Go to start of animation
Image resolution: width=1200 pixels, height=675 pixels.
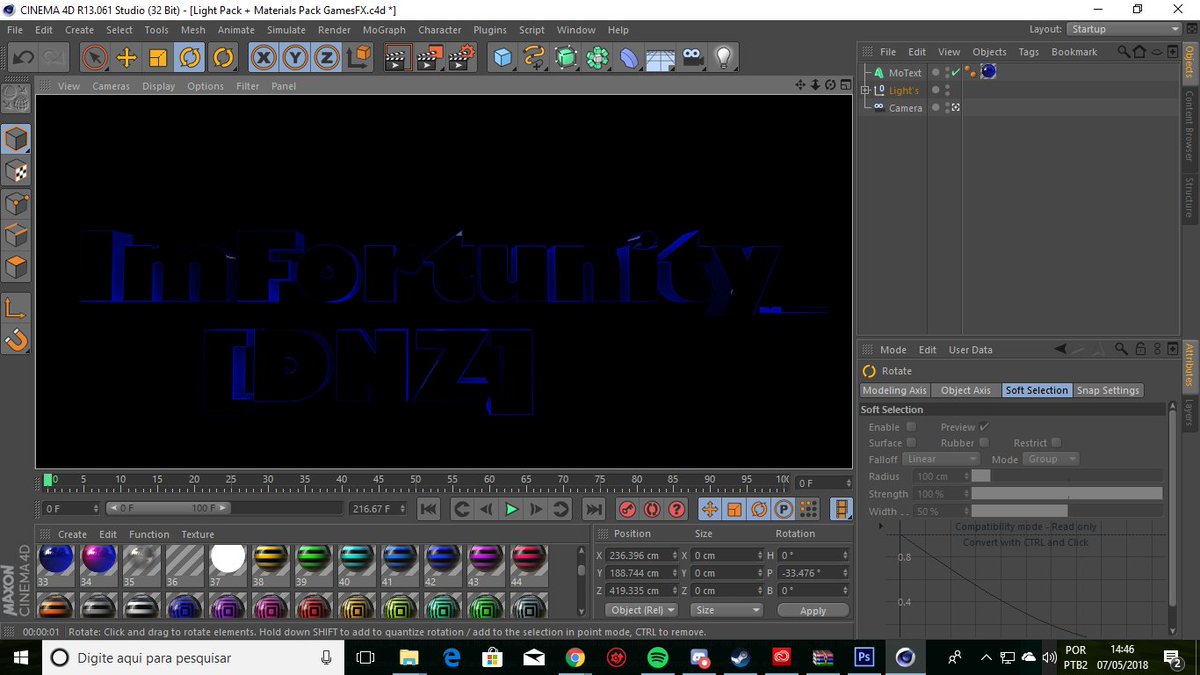[428, 509]
